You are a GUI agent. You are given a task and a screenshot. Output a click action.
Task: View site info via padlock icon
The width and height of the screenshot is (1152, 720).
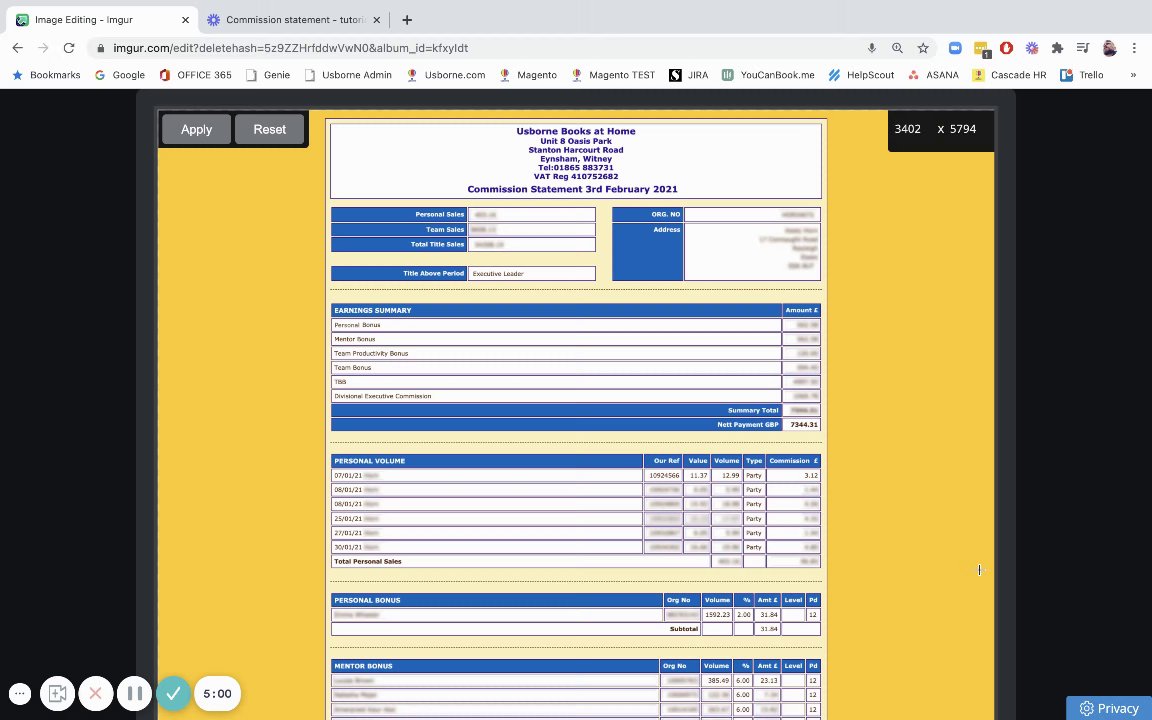pyautogui.click(x=101, y=48)
